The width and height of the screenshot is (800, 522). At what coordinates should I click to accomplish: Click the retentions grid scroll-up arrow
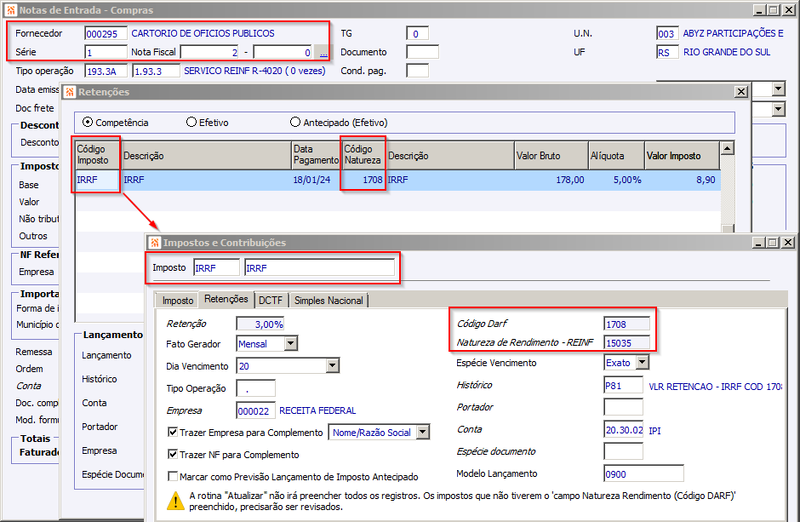[x=727, y=148]
